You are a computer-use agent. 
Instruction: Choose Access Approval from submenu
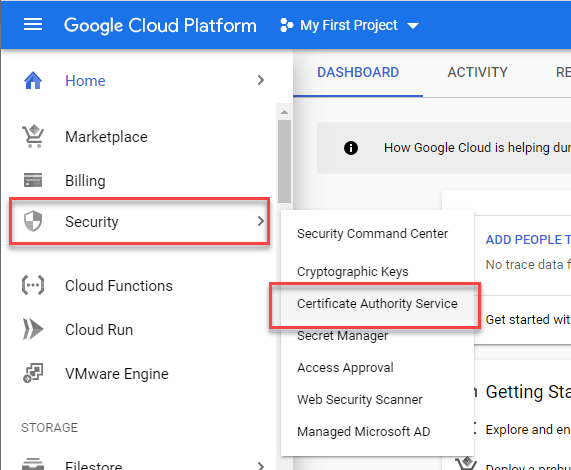pyautogui.click(x=345, y=368)
